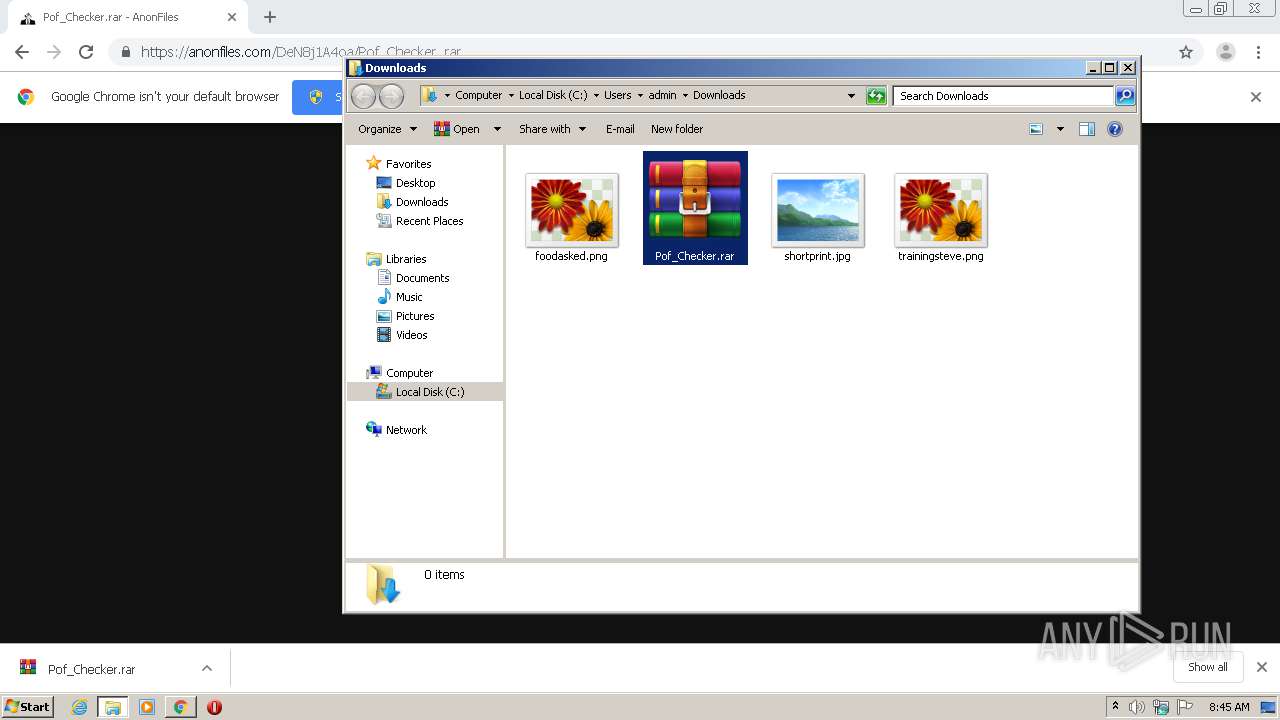The width and height of the screenshot is (1280, 720).
Task: Expand the Open button dropdown arrow
Action: pos(497,129)
